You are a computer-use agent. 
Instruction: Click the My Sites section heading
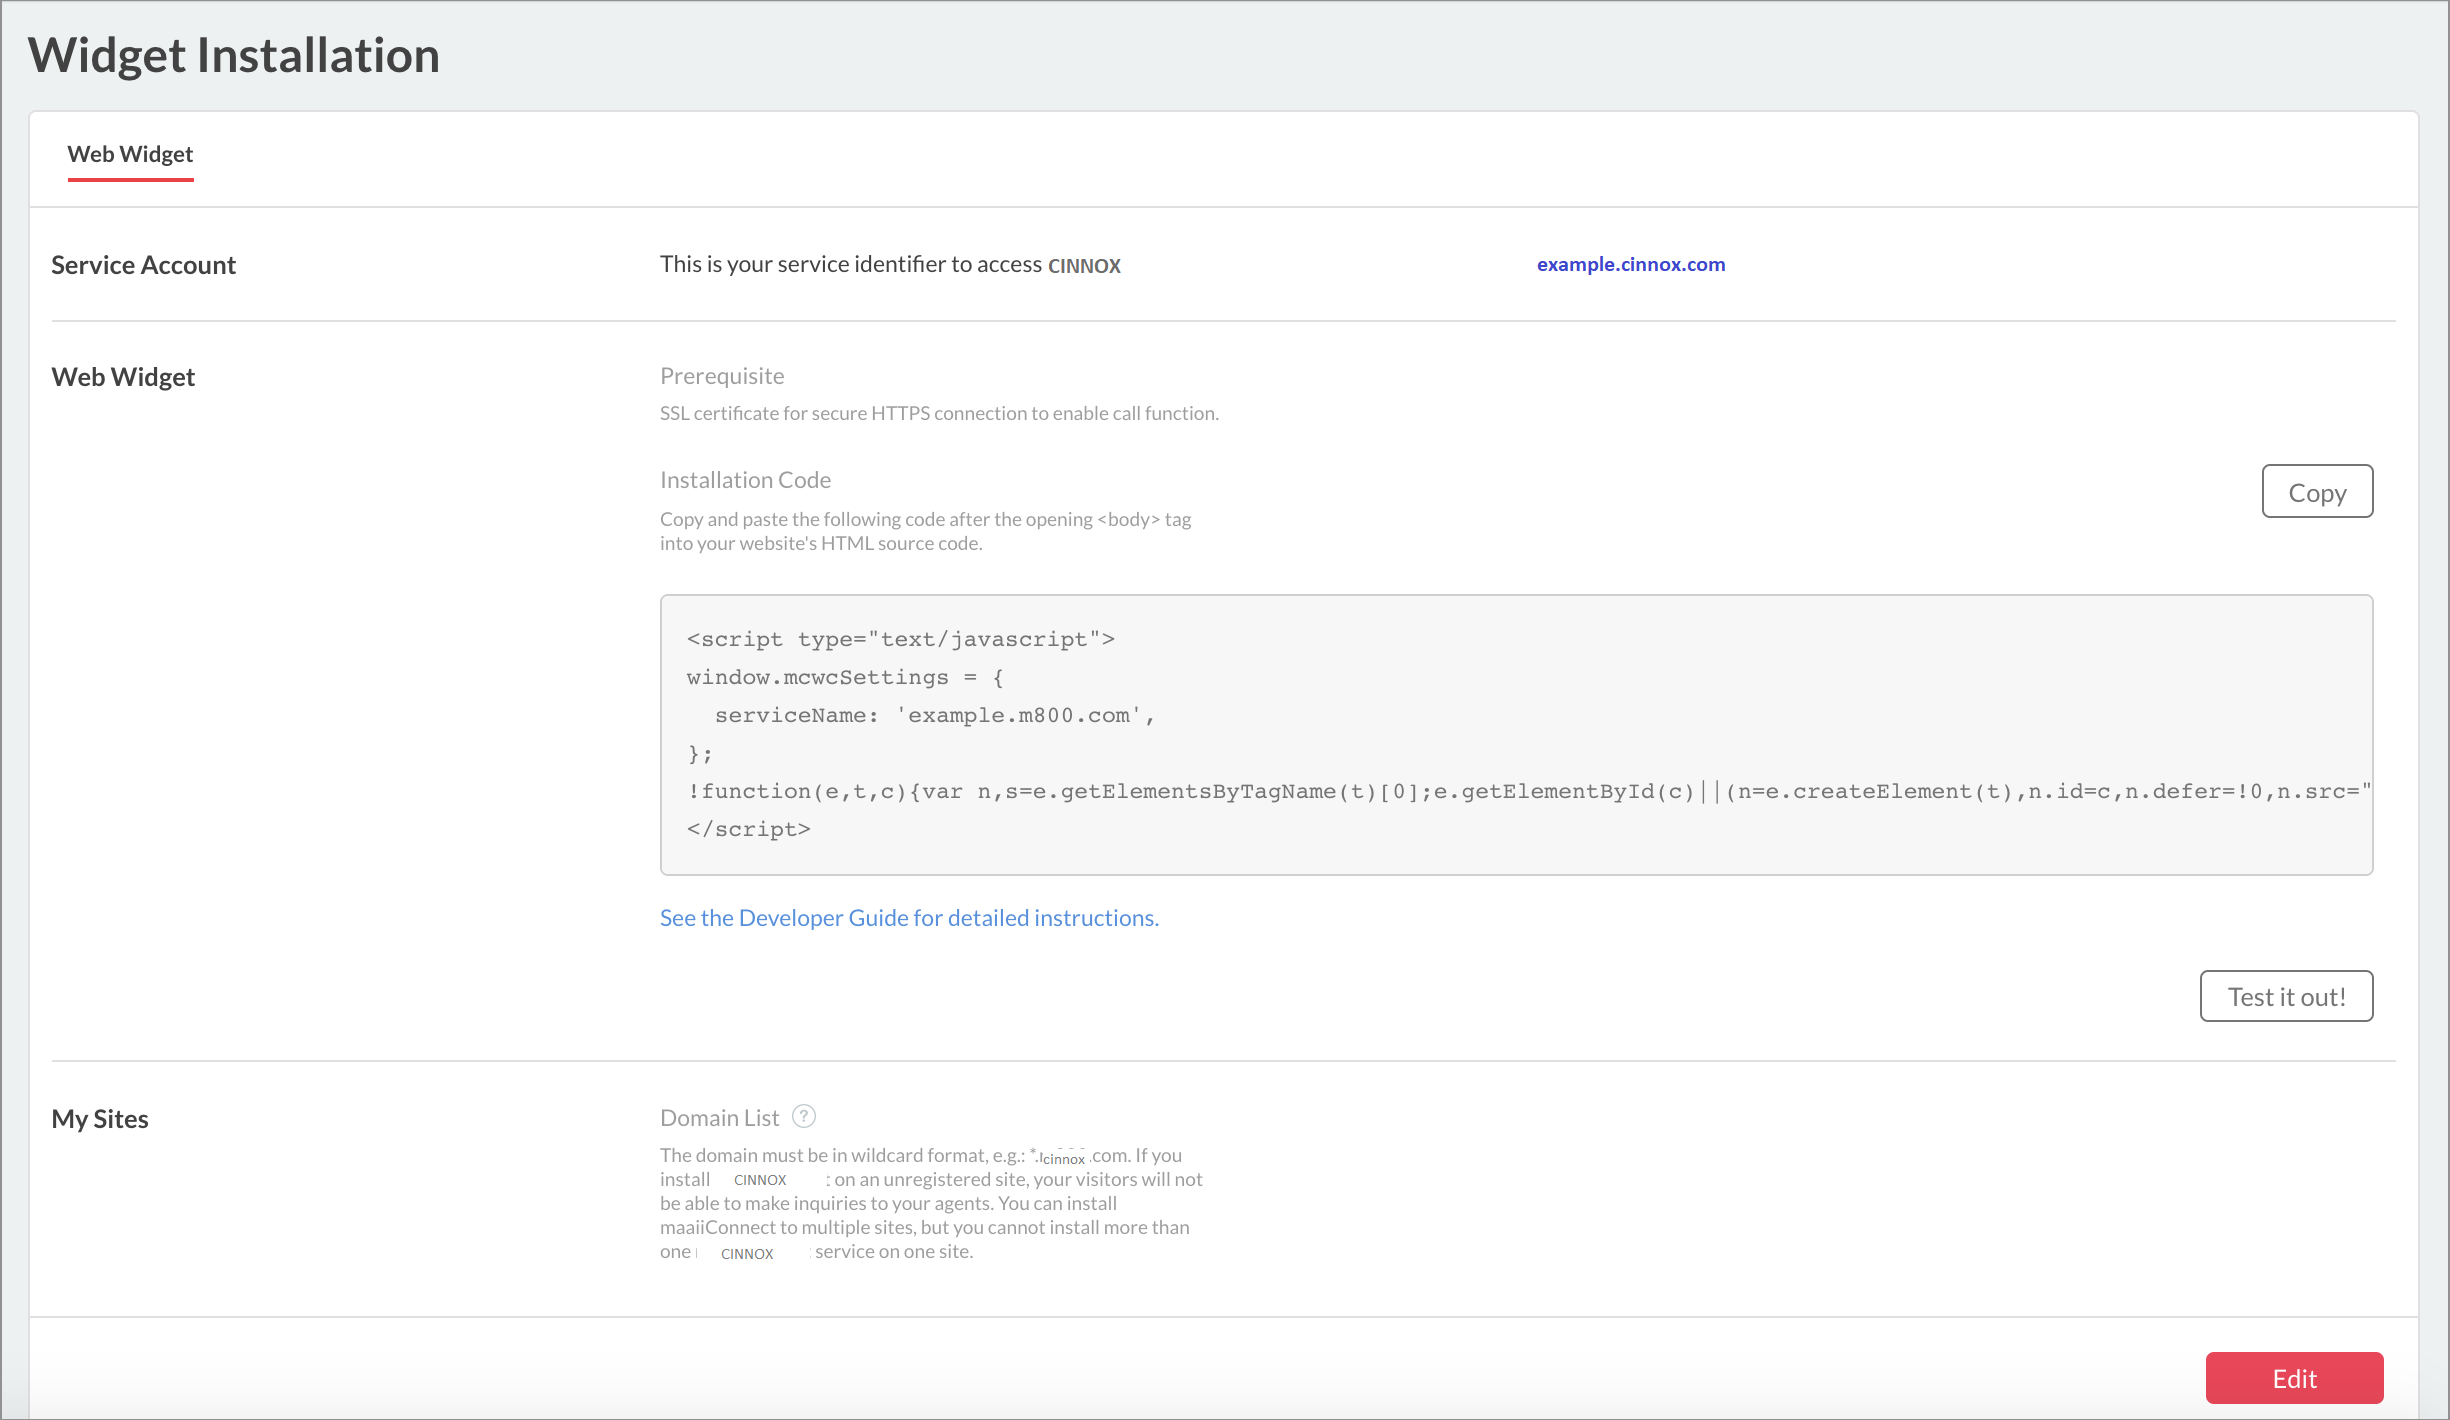(100, 1119)
